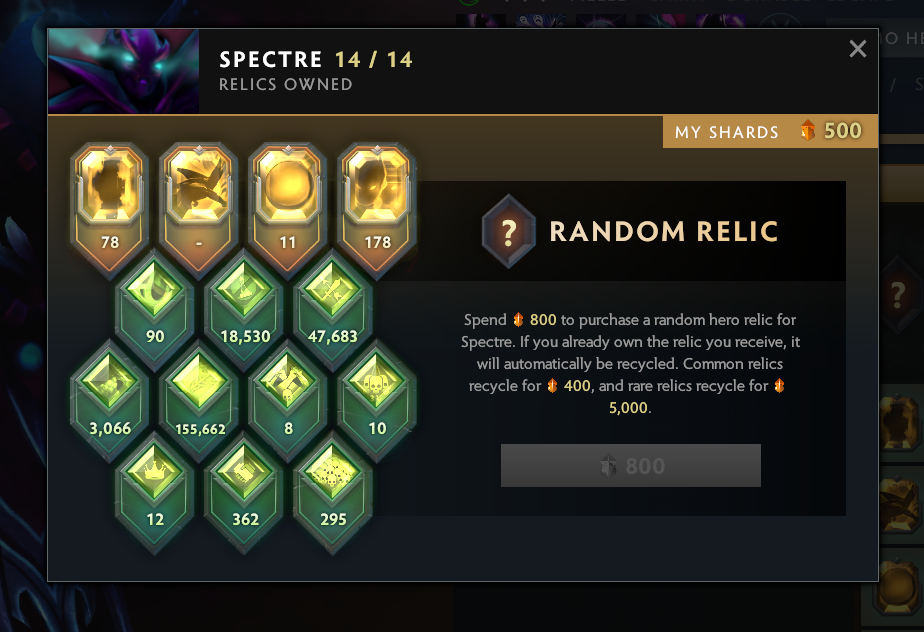Click the Random Relic heading
The width and height of the screenshot is (924, 632).
coord(664,231)
